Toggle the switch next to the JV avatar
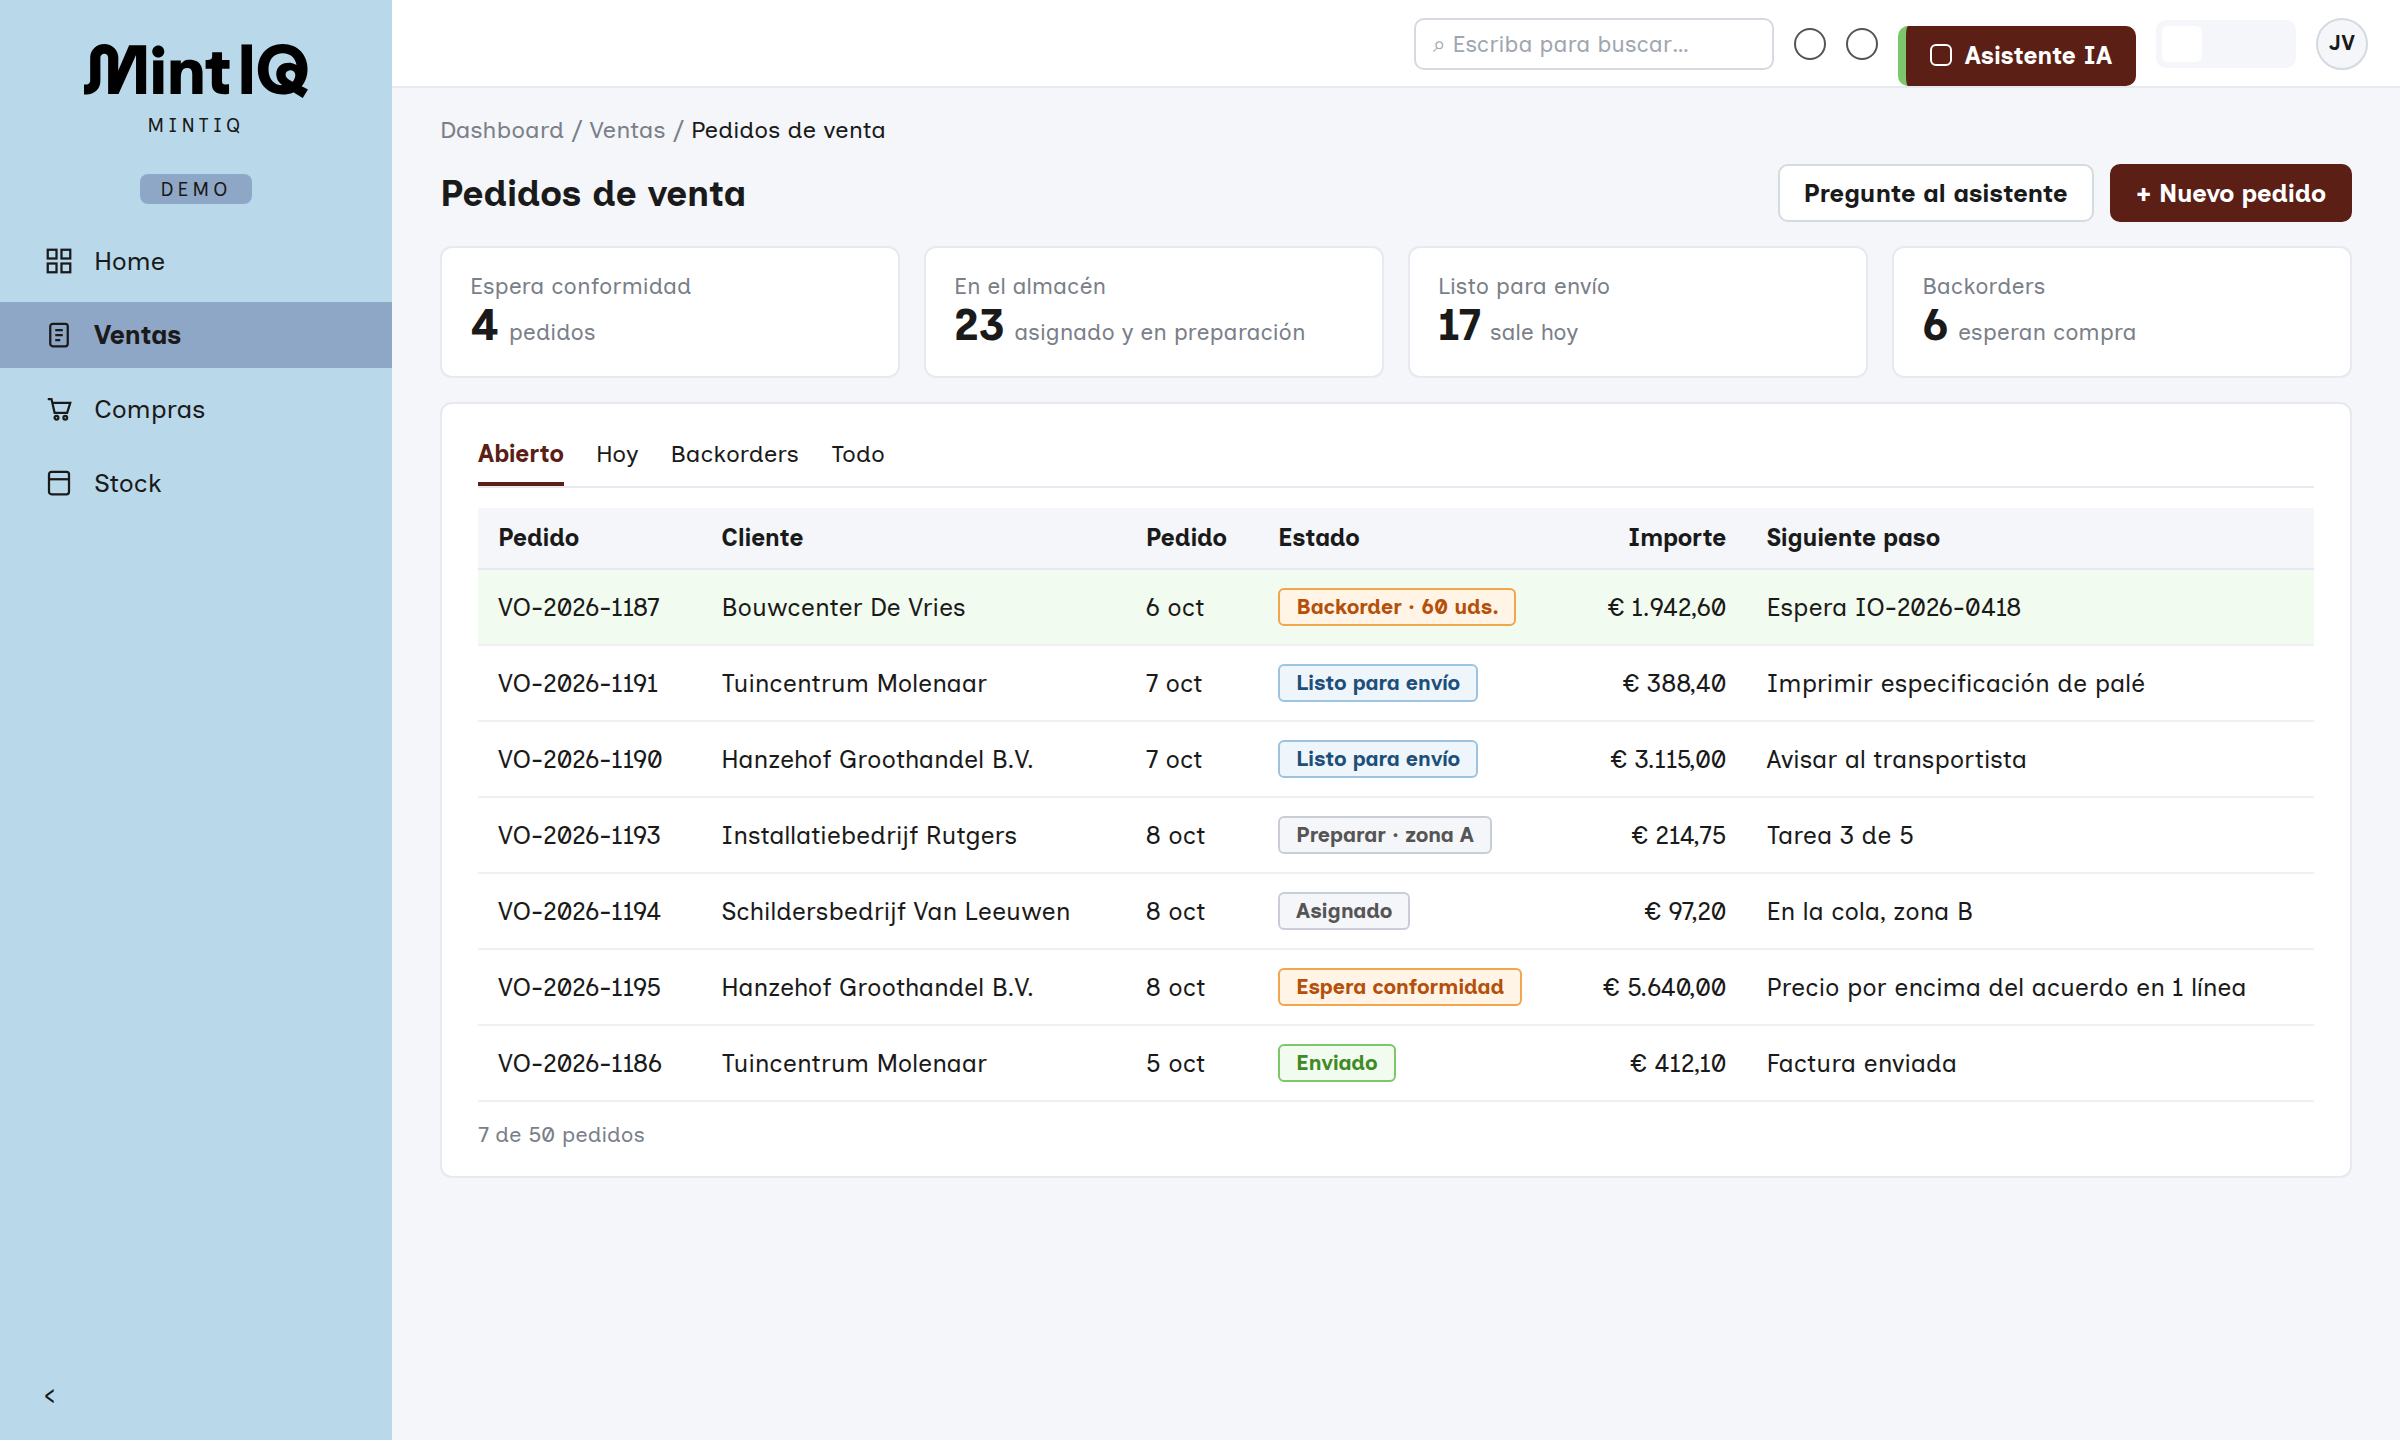Image resolution: width=2400 pixels, height=1440 pixels. pos(2226,44)
